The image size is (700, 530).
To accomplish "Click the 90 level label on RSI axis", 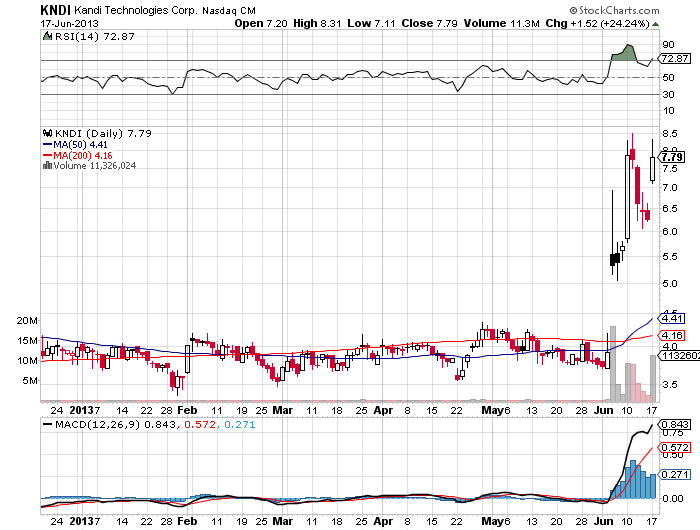I will 669,45.
